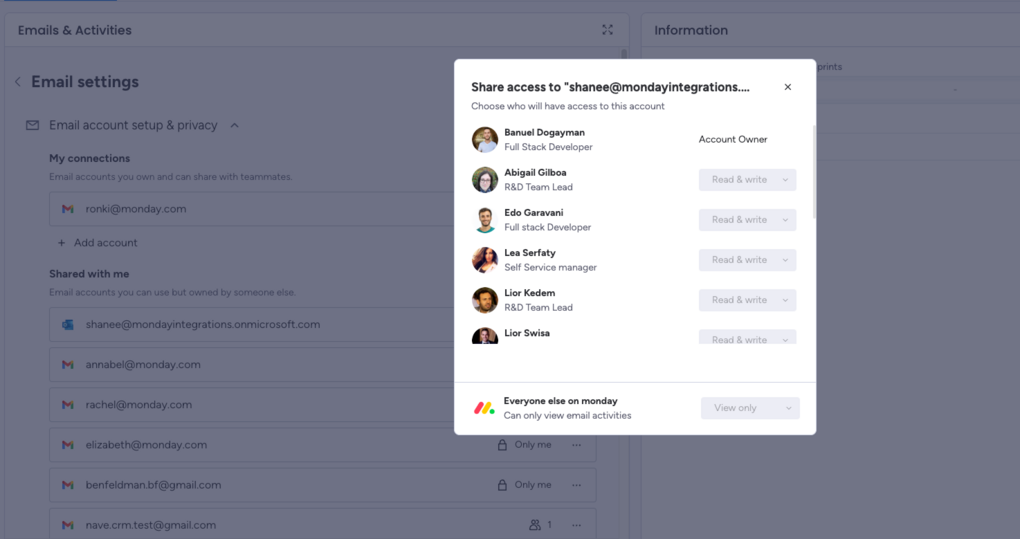This screenshot has width=1020, height=539.
Task: Click the name Lior Kedem
Action: click(530, 293)
